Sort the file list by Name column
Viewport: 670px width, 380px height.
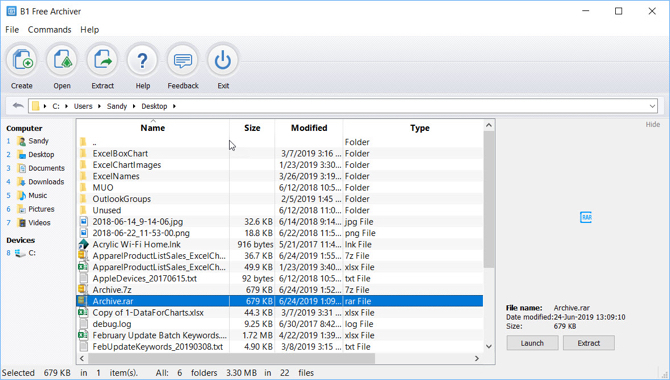(x=153, y=128)
